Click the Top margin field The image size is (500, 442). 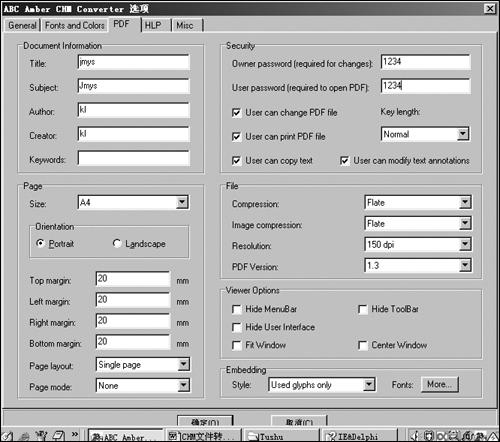point(133,279)
